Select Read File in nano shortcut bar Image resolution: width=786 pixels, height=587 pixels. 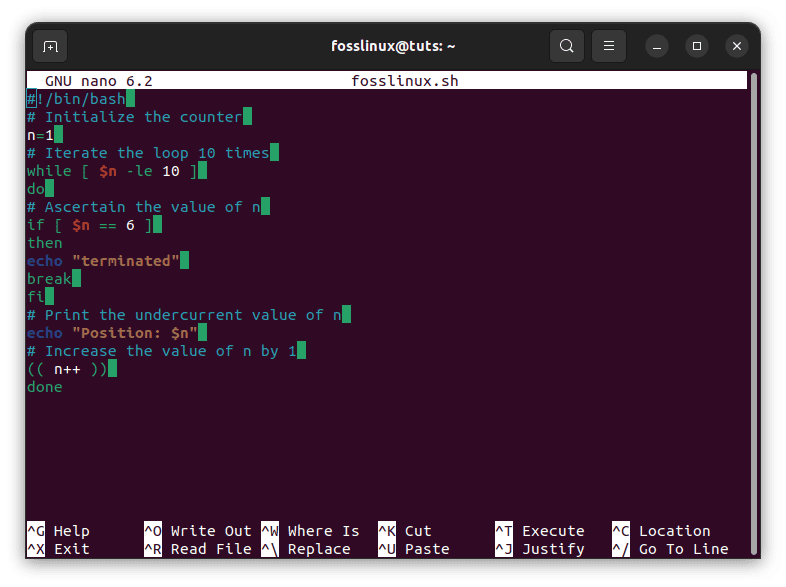[210, 549]
